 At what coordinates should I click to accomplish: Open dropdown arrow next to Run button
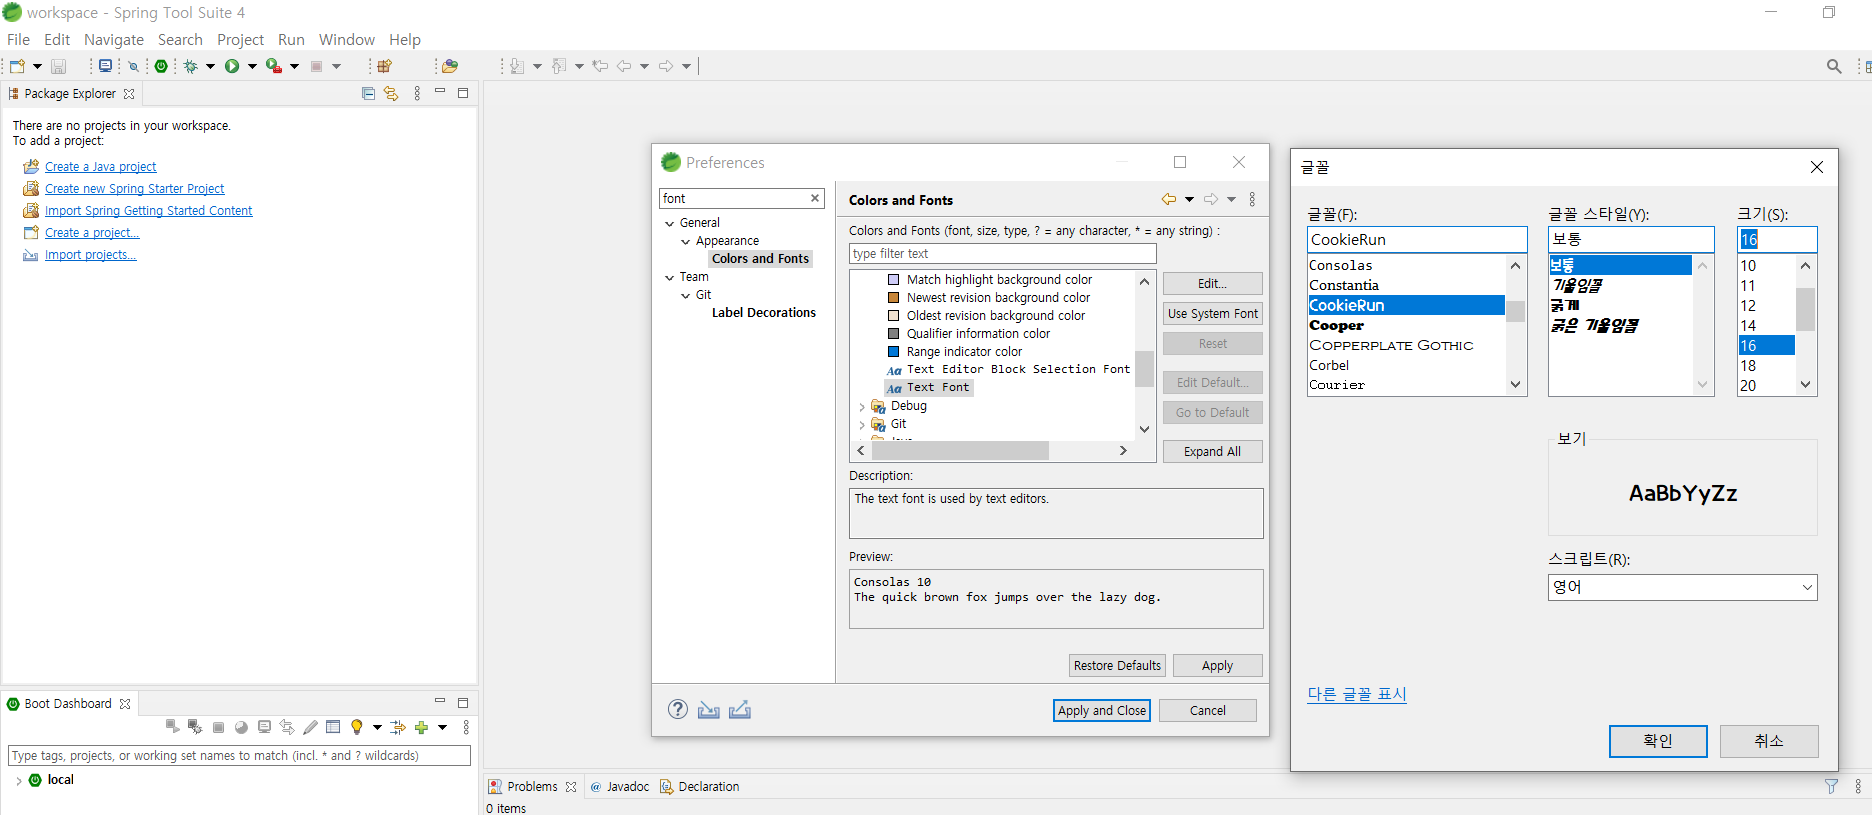coord(252,66)
